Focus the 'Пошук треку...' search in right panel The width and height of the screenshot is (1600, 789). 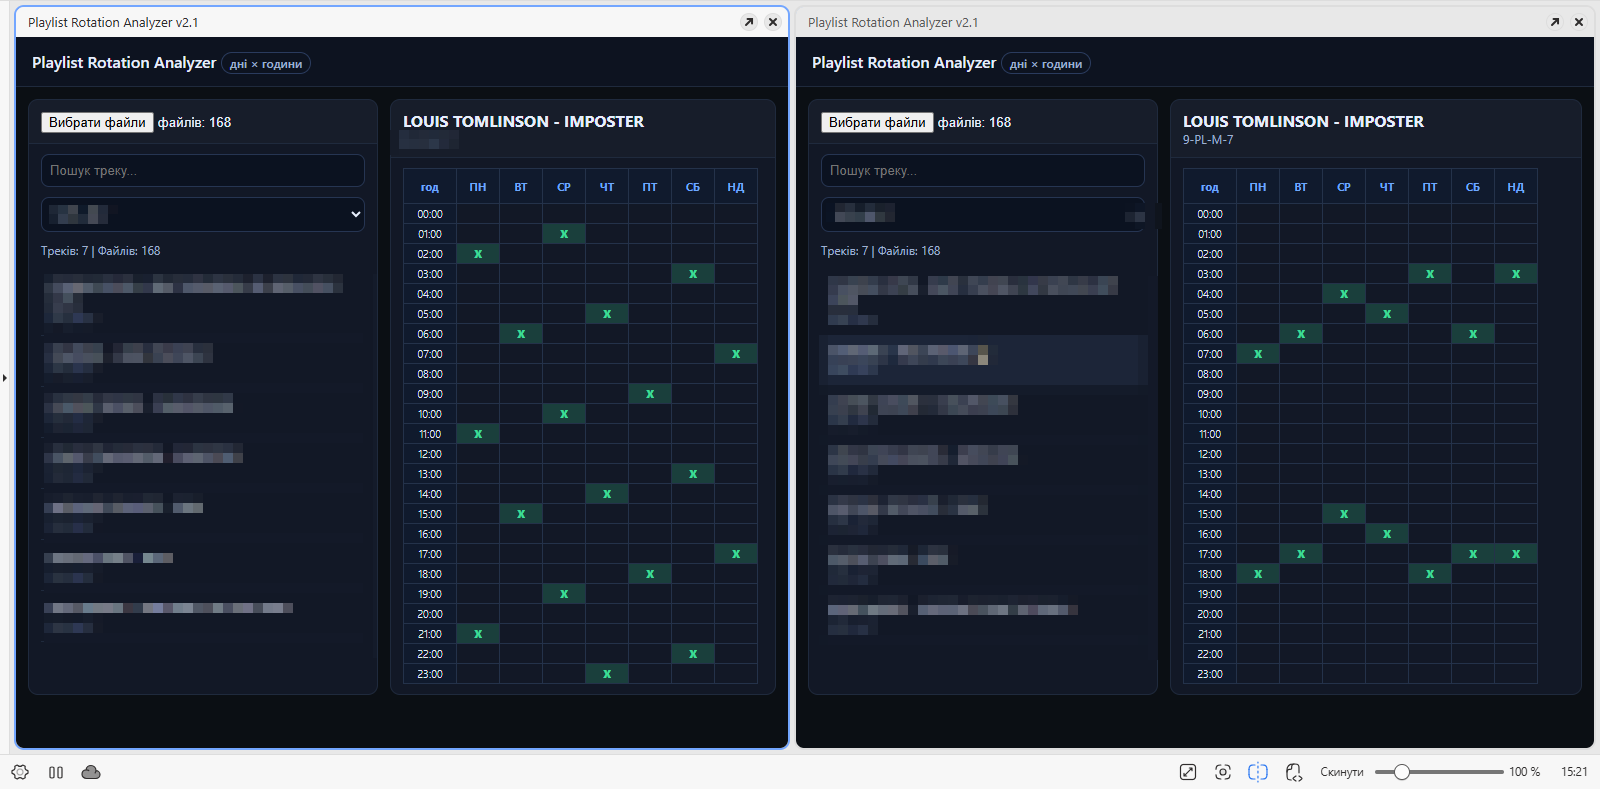tap(983, 171)
